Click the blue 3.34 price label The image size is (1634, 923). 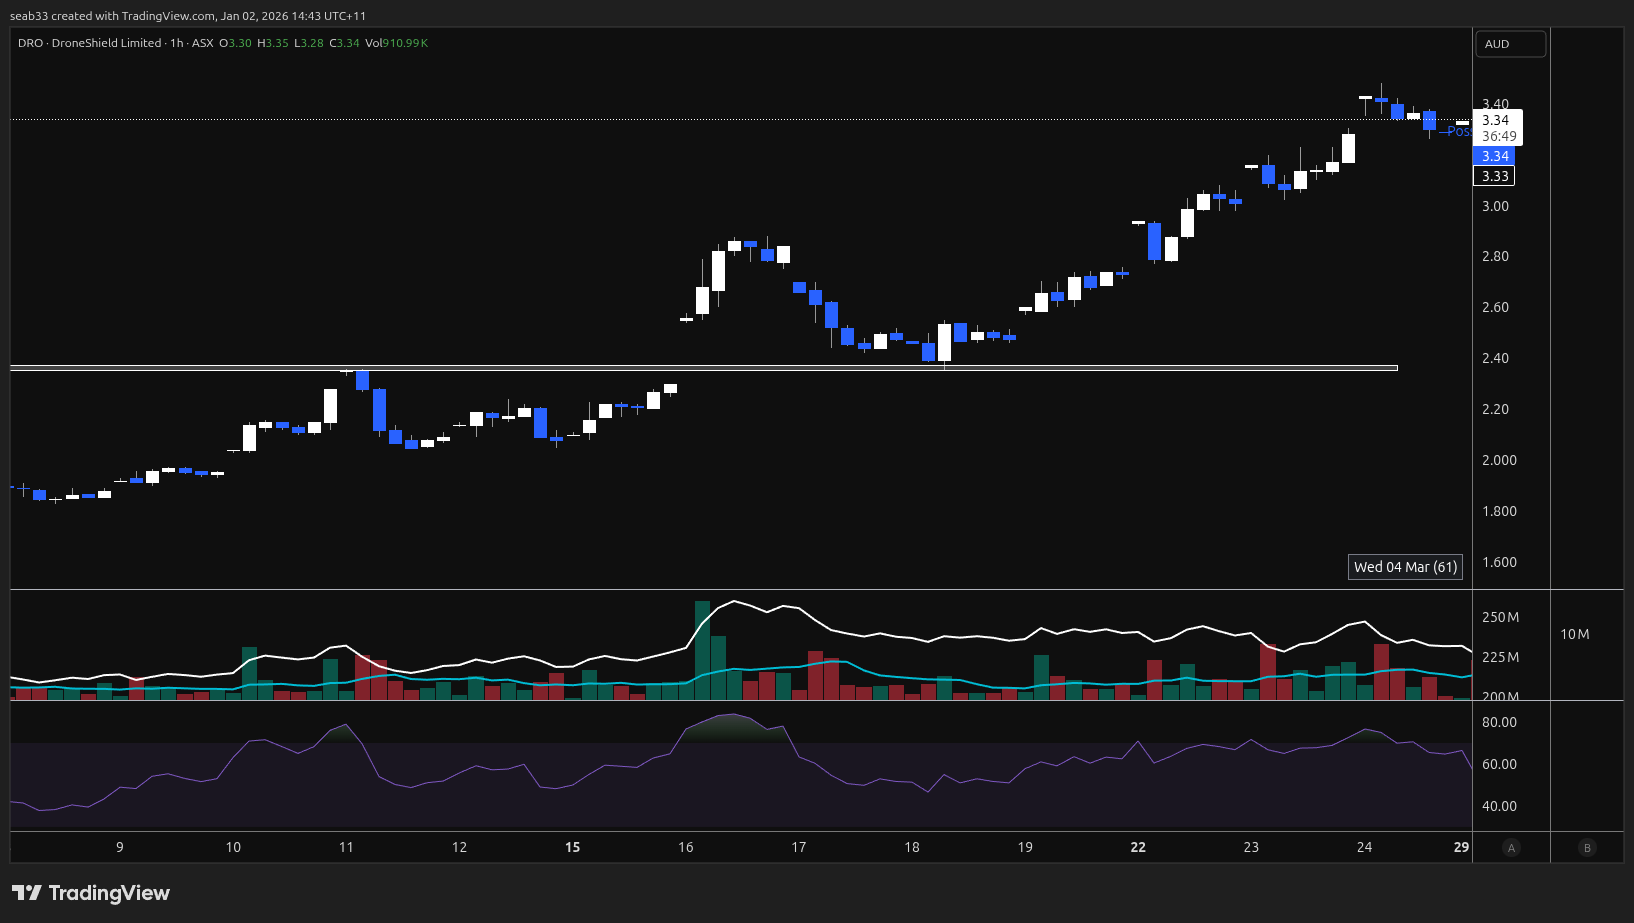pyautogui.click(x=1494, y=156)
